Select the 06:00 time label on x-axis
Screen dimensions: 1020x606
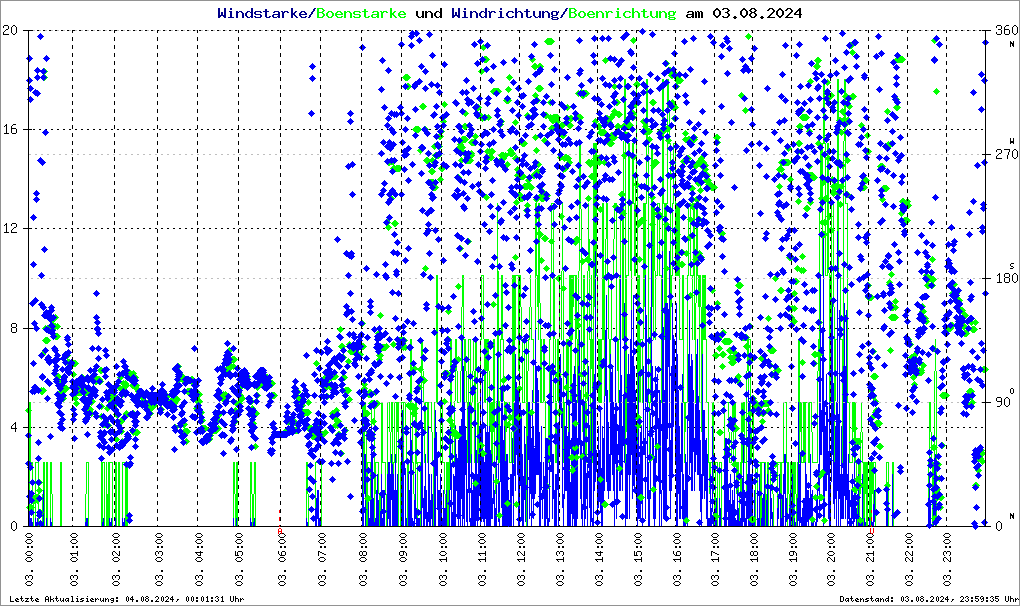281,560
